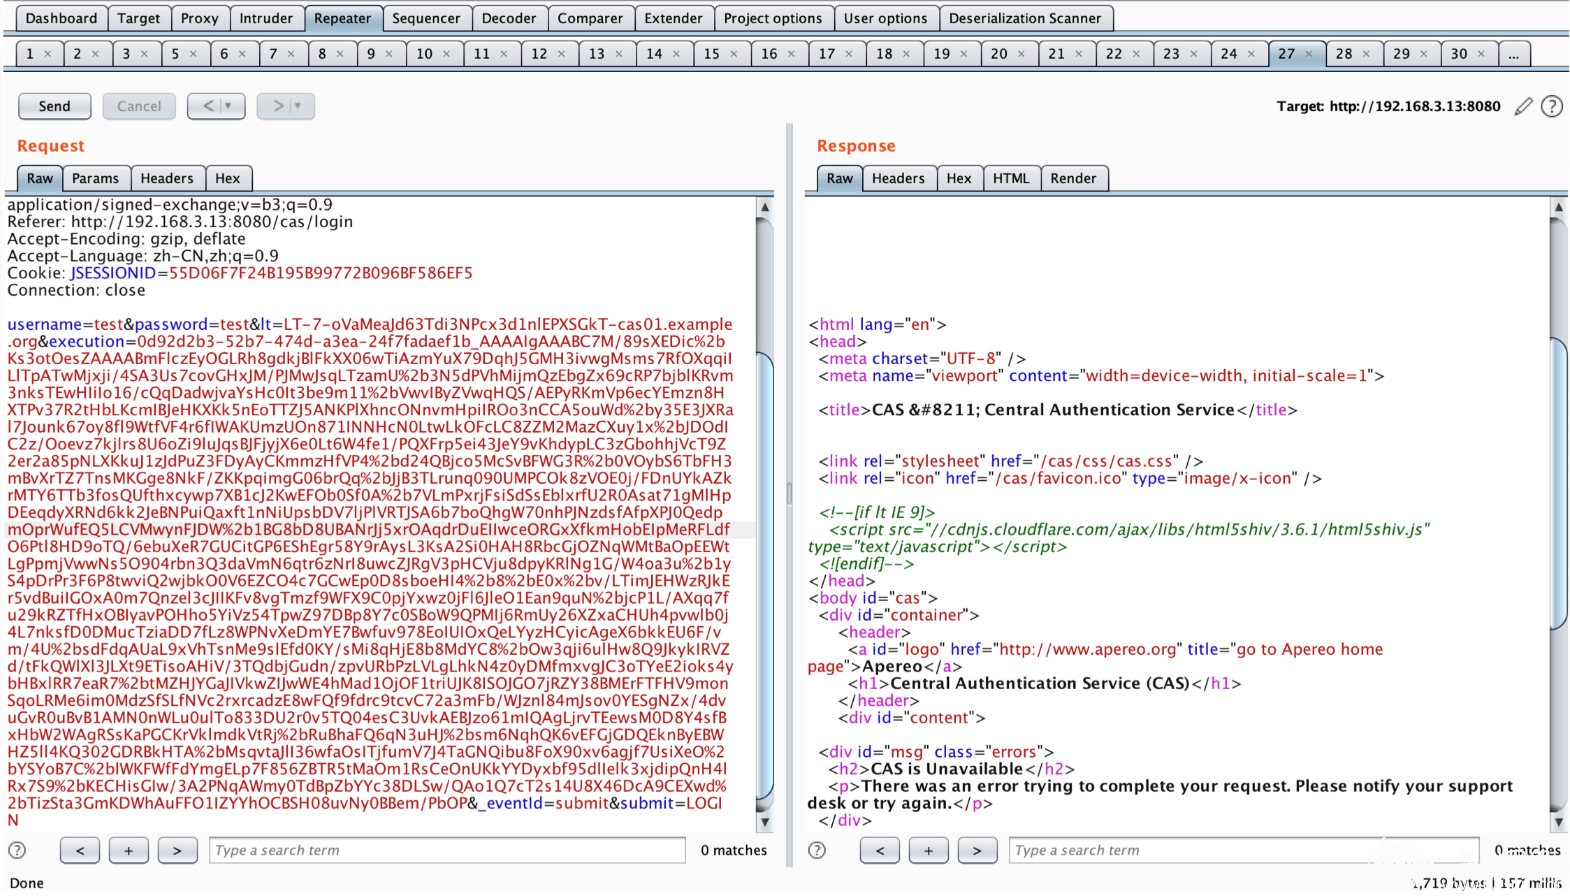Go to next response search match
This screenshot has height=896, width=1570.
(977, 850)
